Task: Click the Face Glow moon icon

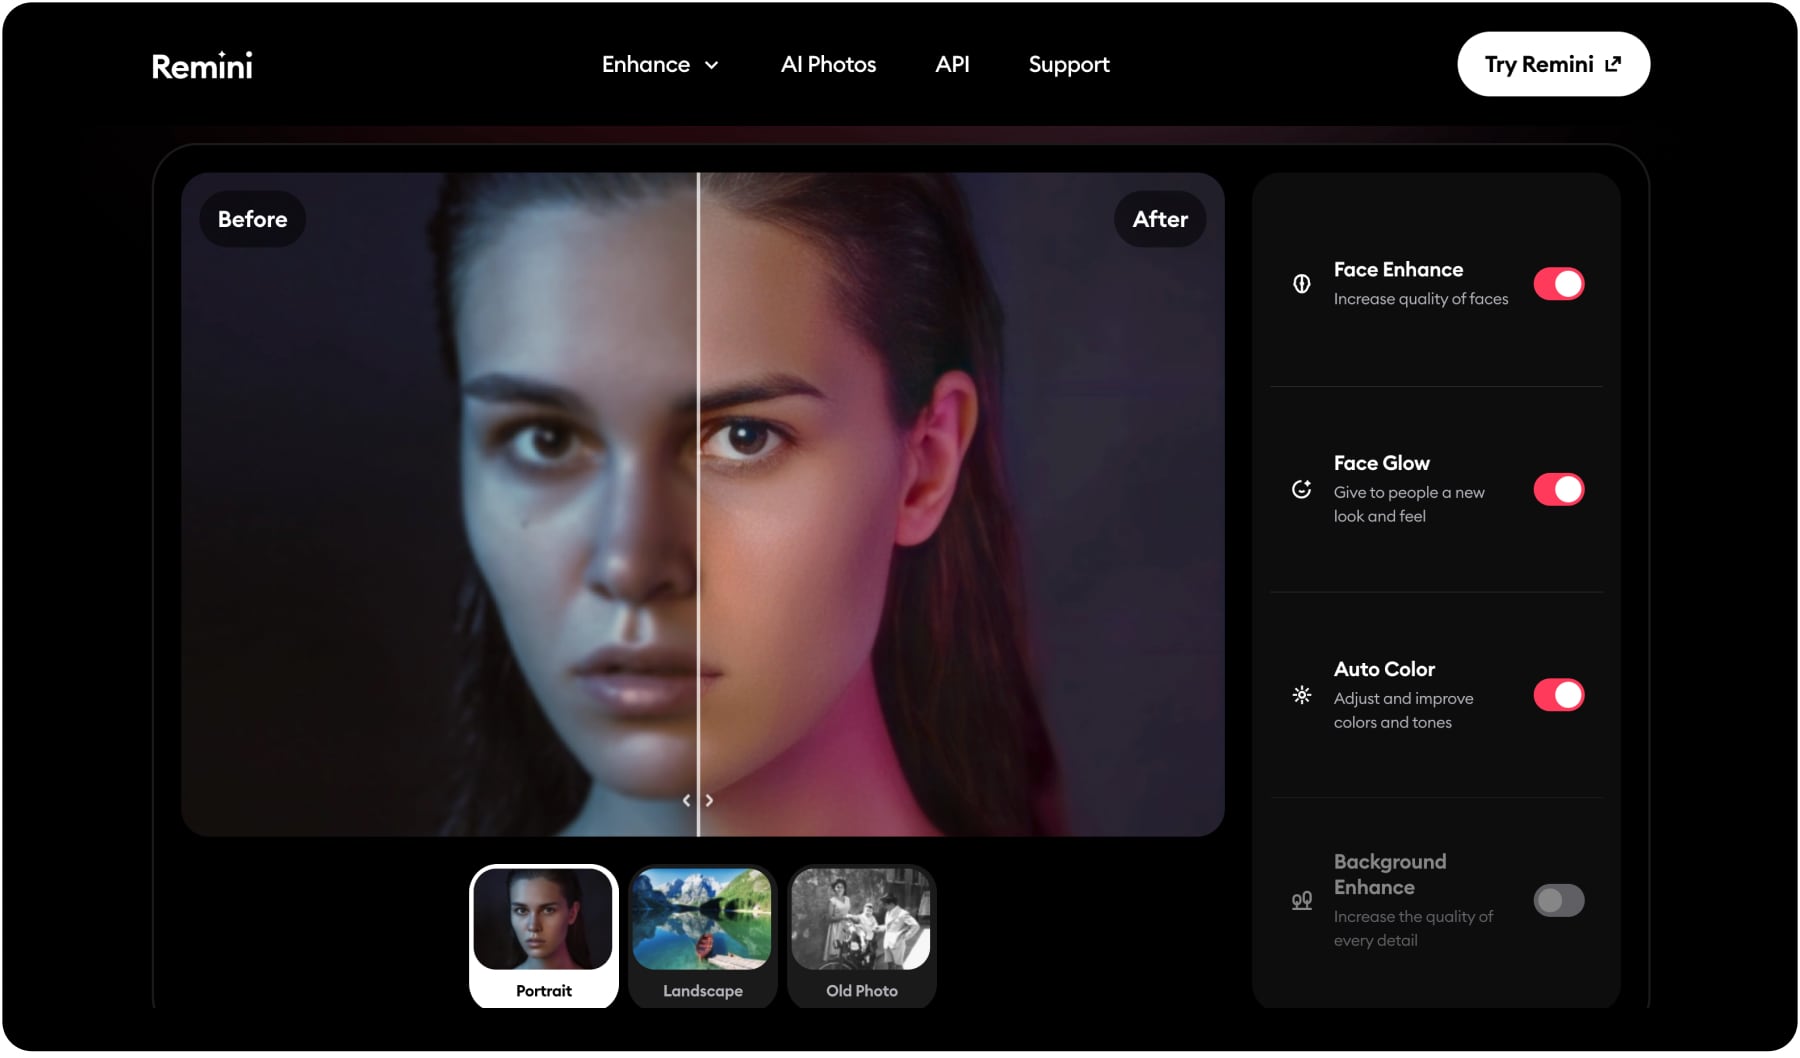Action: [x=1301, y=489]
